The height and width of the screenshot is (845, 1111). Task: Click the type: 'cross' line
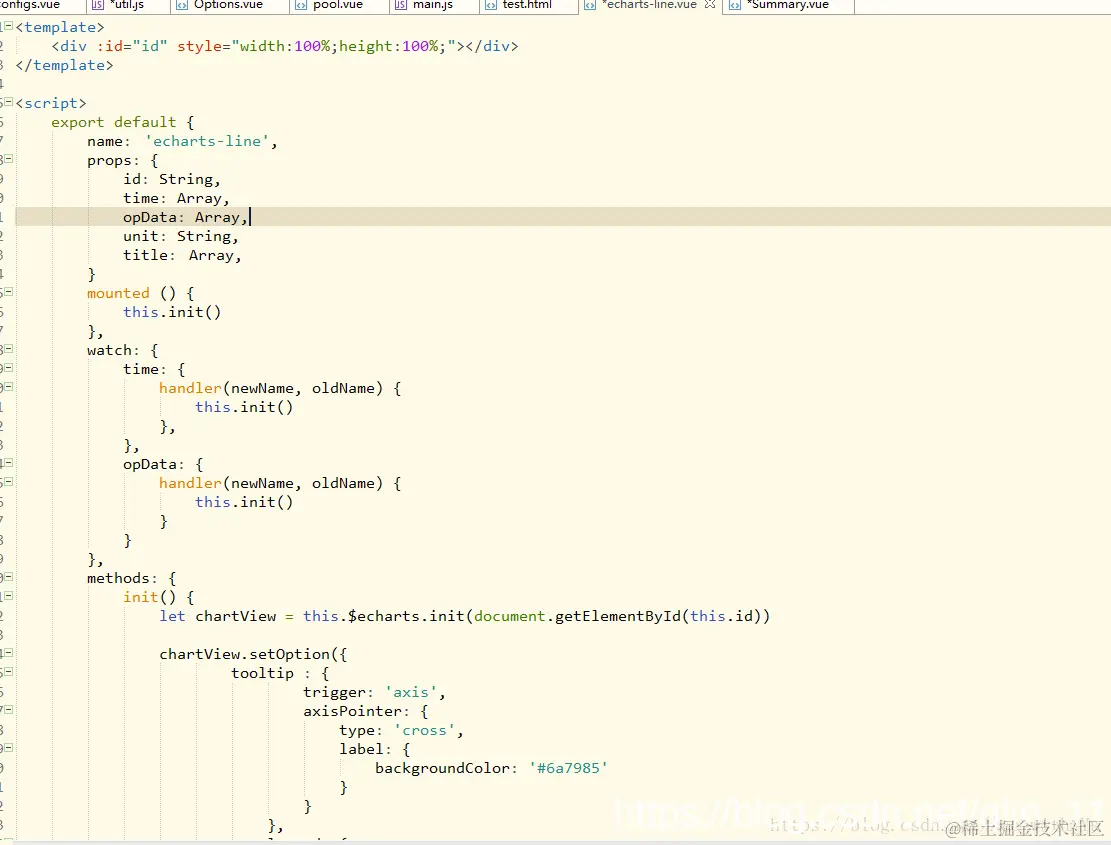[401, 730]
